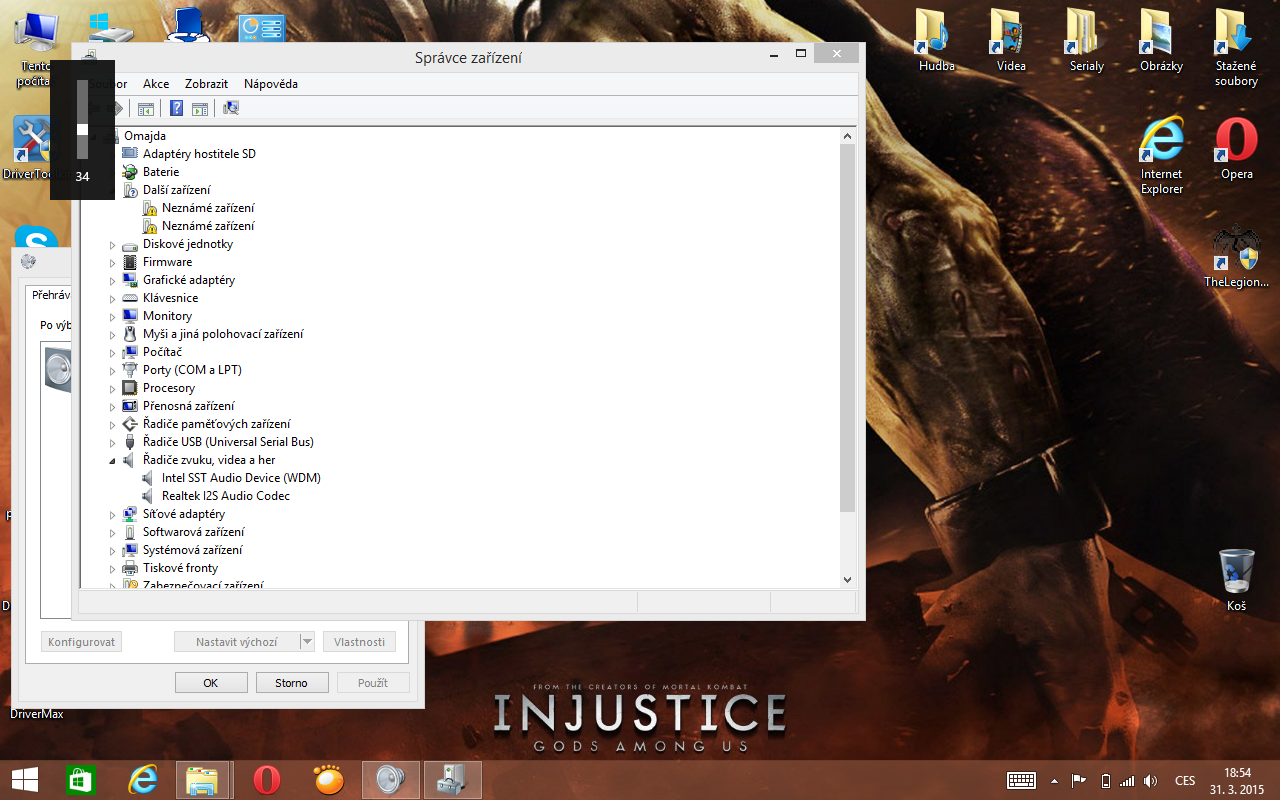The height and width of the screenshot is (800, 1280).
Task: Open the Nastavit výchozí dropdown arrow
Action: pyautogui.click(x=307, y=642)
